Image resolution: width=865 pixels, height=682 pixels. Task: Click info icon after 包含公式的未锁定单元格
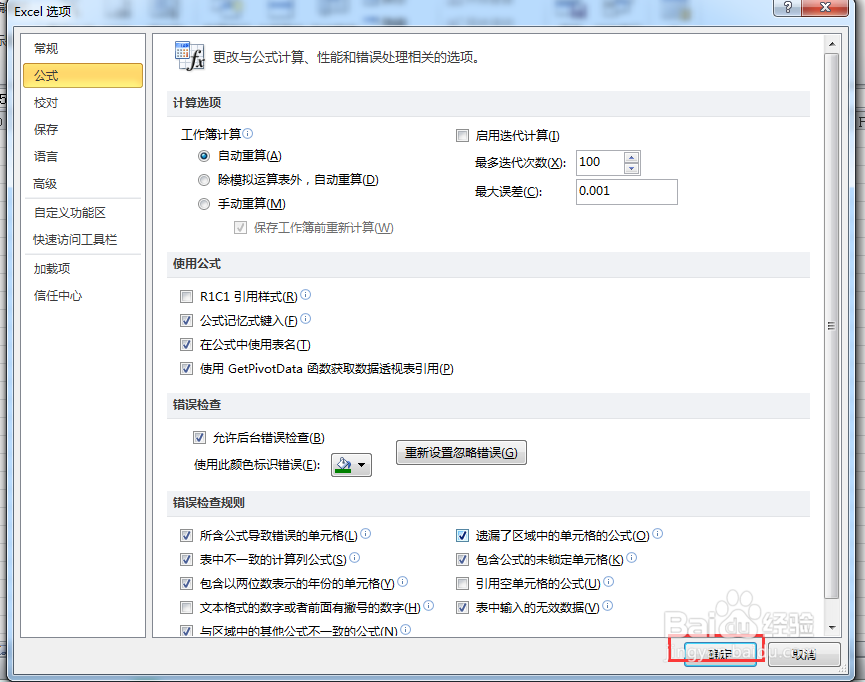pos(632,557)
